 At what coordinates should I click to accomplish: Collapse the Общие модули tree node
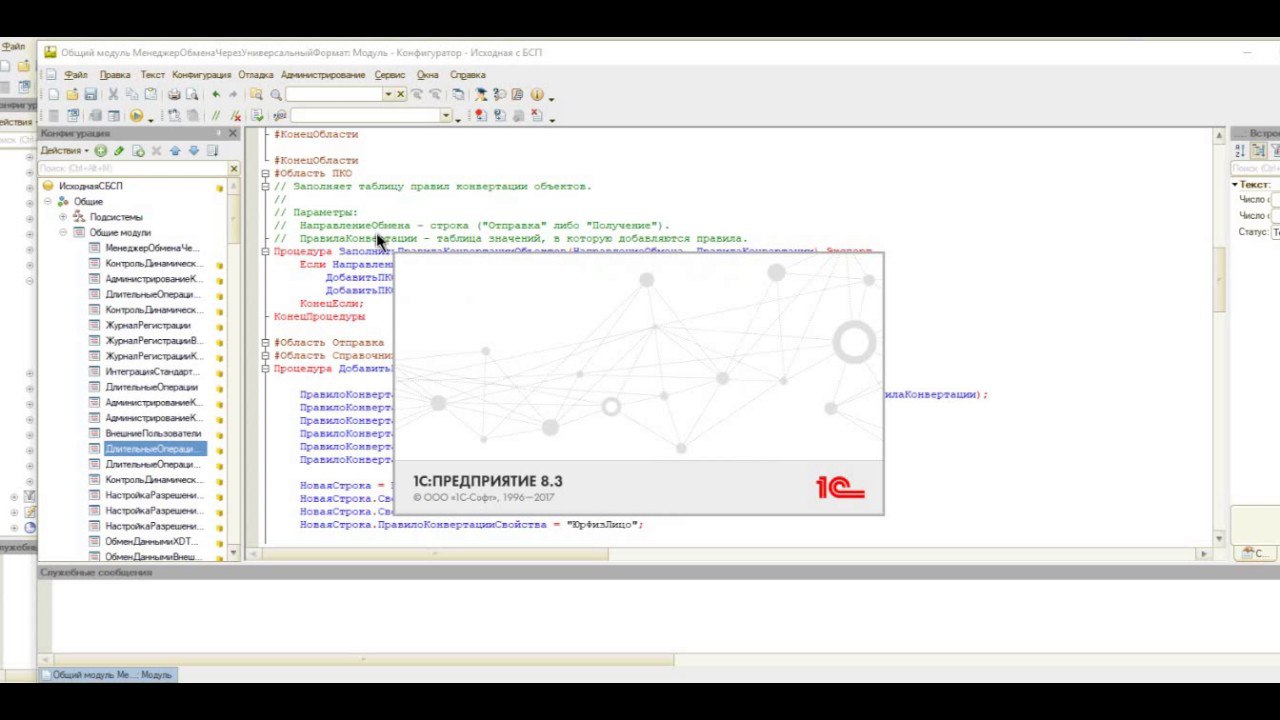63,232
